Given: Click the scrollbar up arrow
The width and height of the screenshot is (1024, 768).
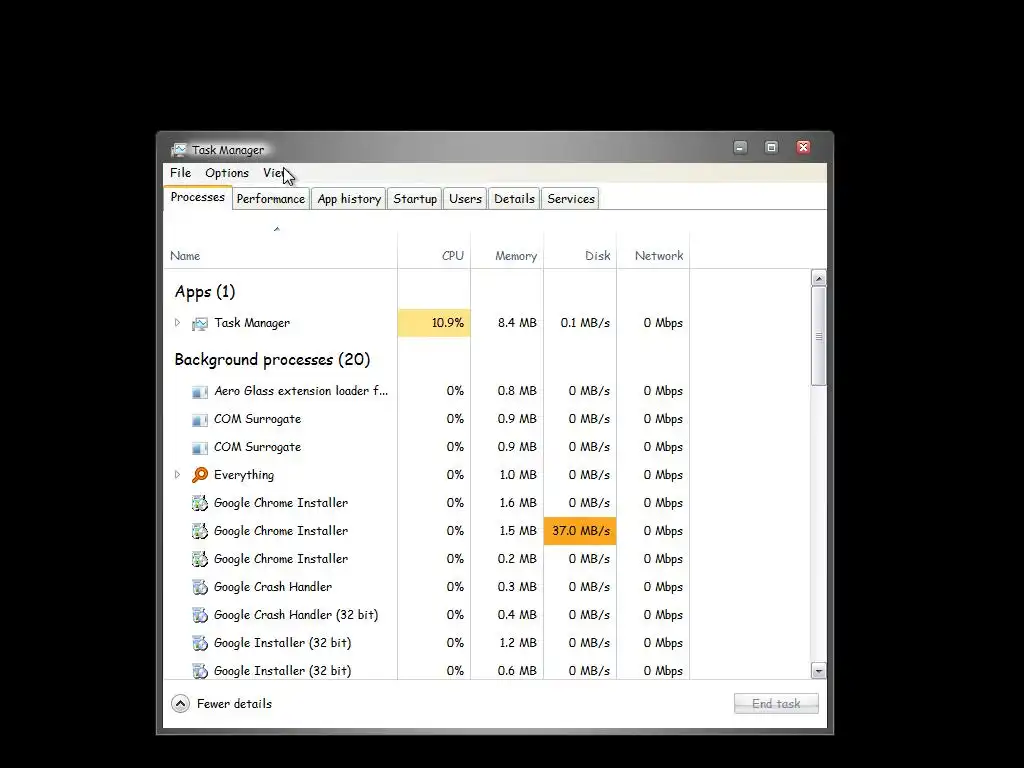Looking at the screenshot, I should (818, 278).
